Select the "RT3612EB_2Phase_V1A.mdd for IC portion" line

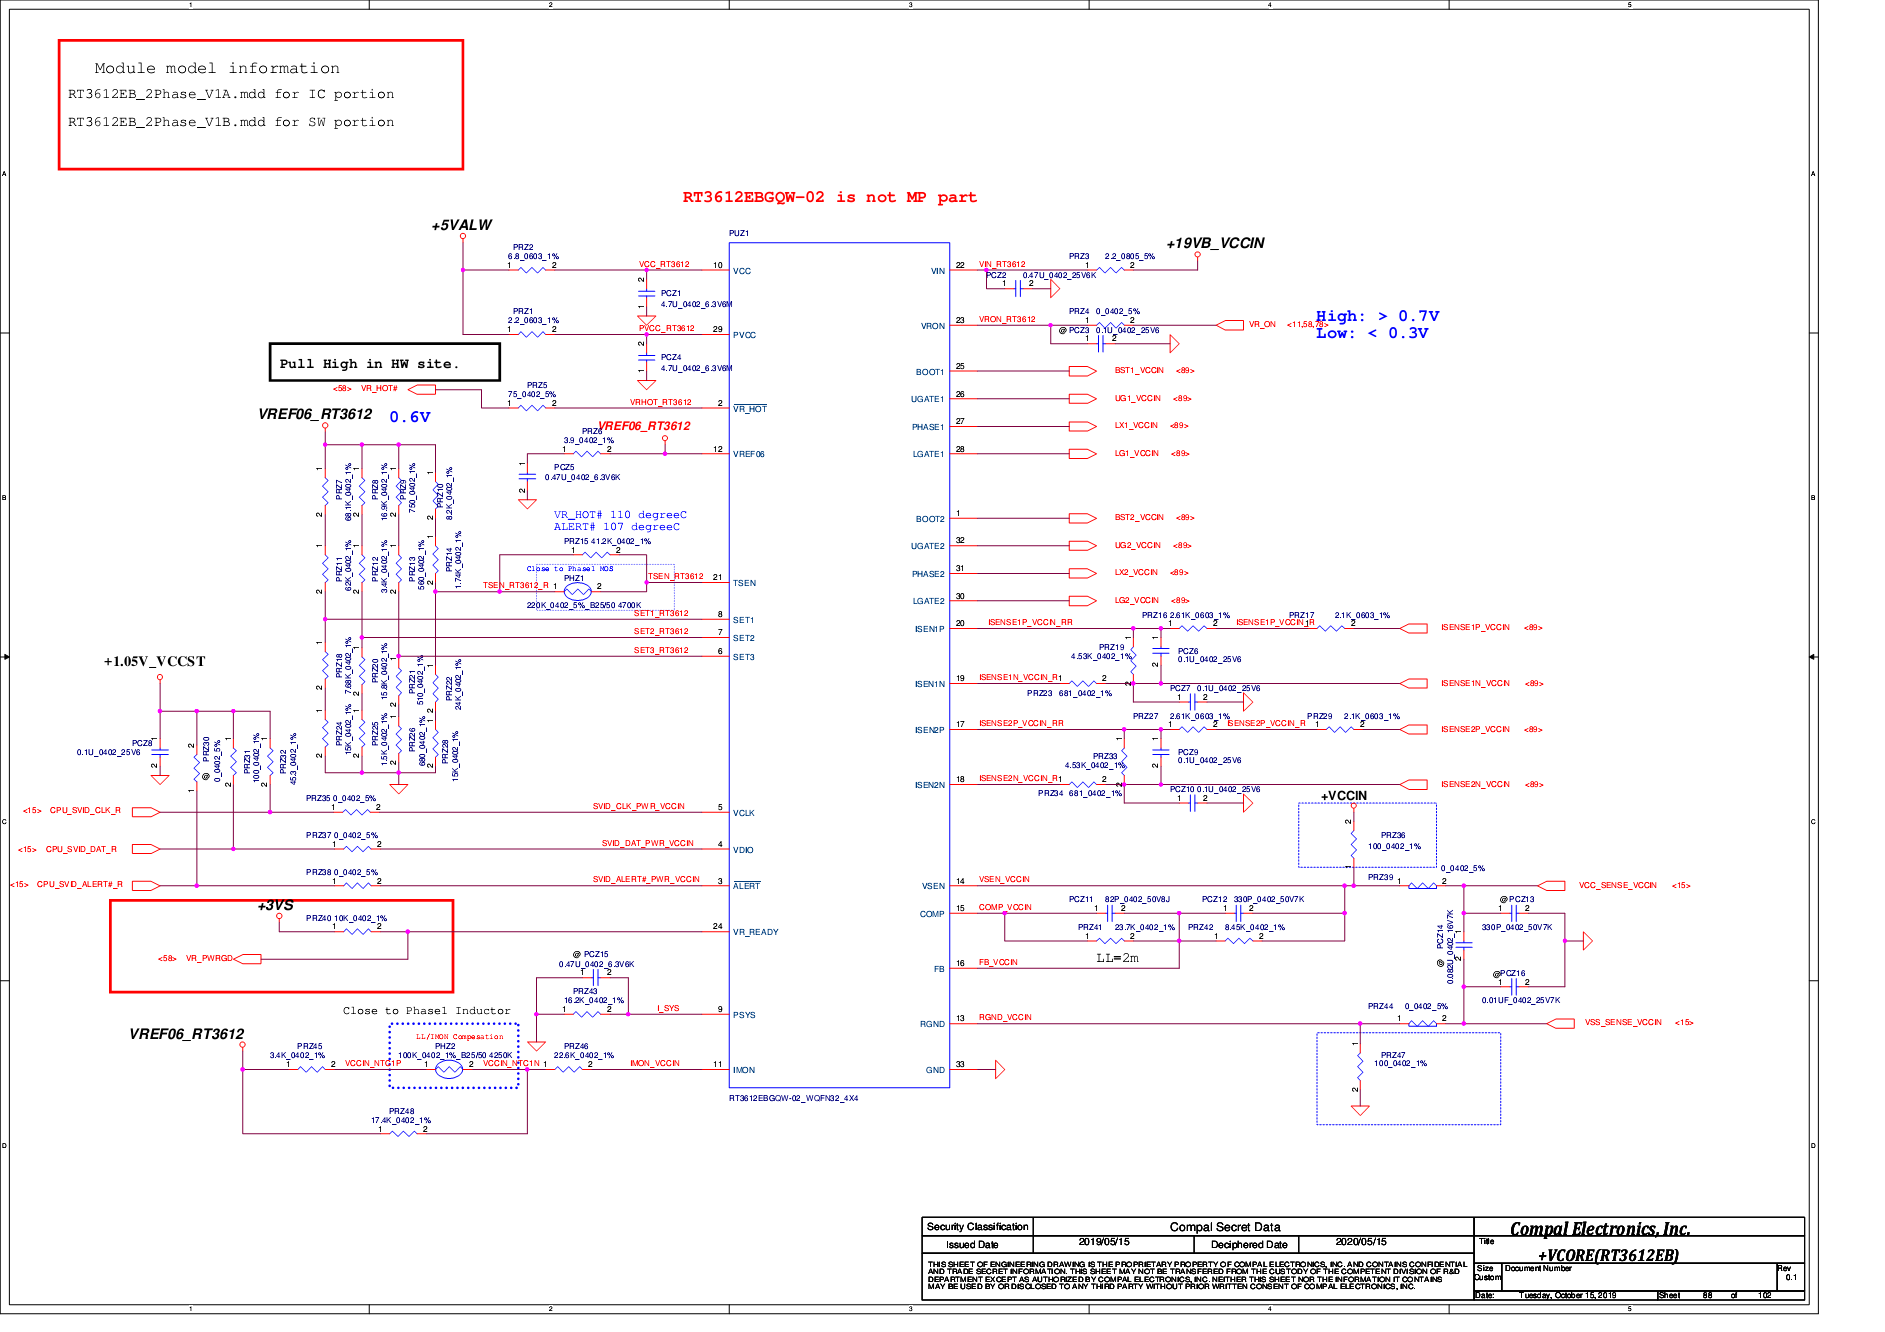pyautogui.click(x=231, y=94)
